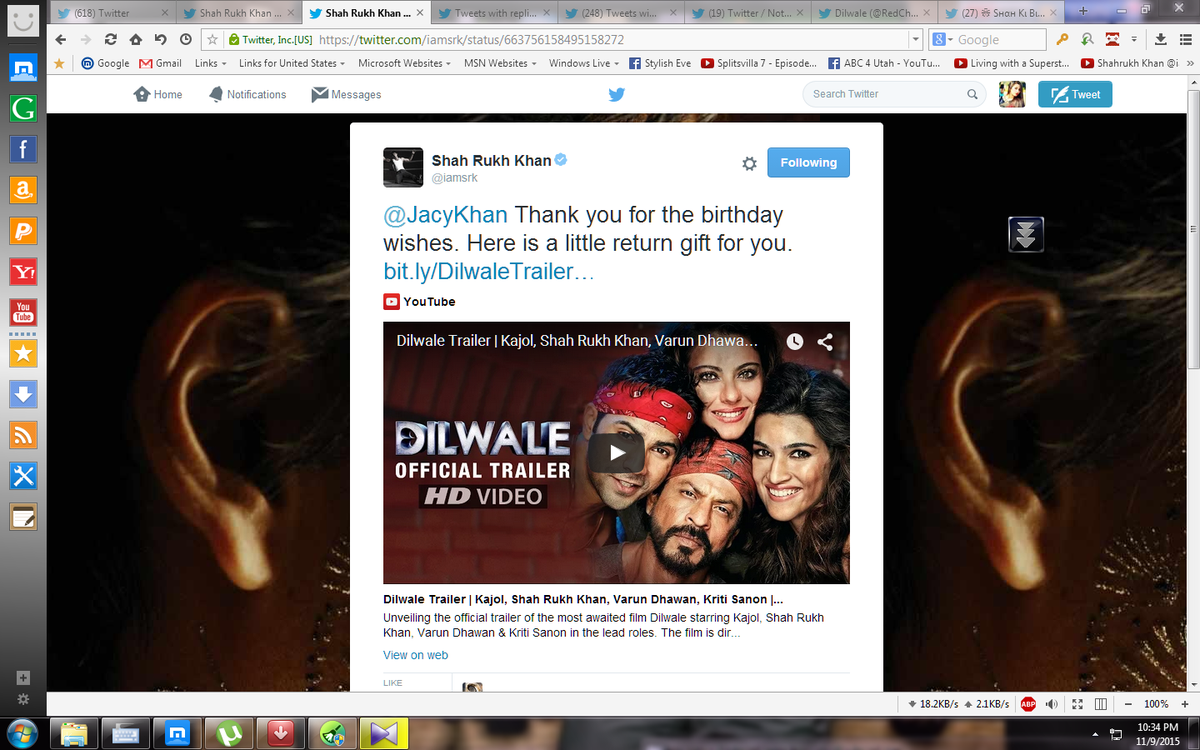Expand Microsoft Websites bookmark folder

[x=405, y=63]
